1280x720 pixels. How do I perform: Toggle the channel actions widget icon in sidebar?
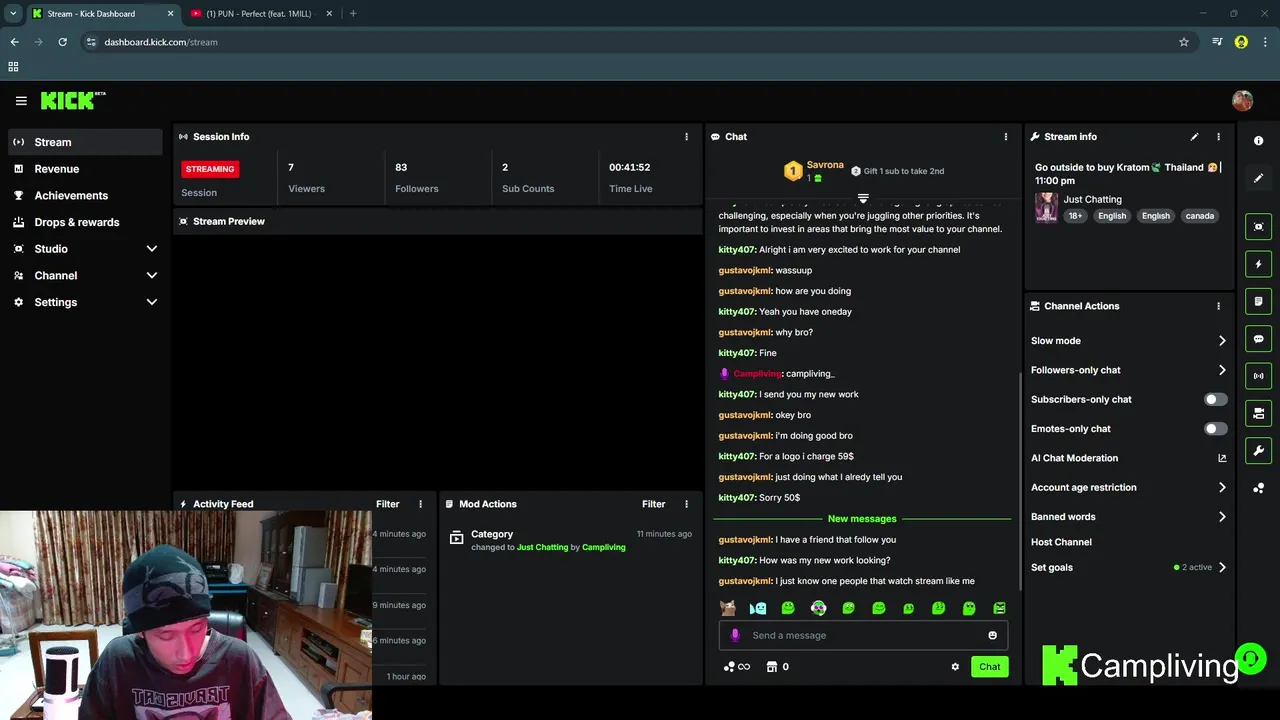click(x=1259, y=413)
